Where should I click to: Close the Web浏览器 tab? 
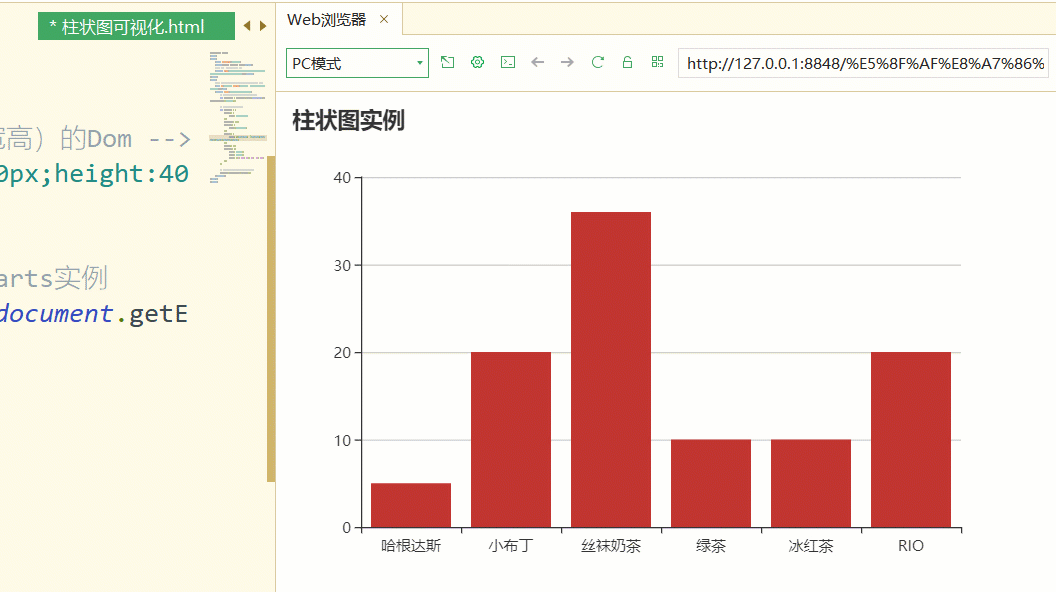pos(384,18)
